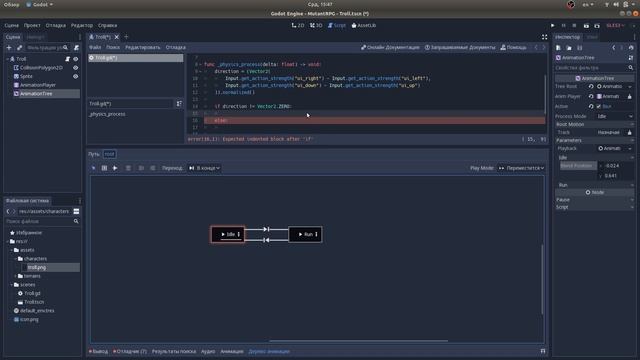Open the Проект menu

(x=32, y=25)
